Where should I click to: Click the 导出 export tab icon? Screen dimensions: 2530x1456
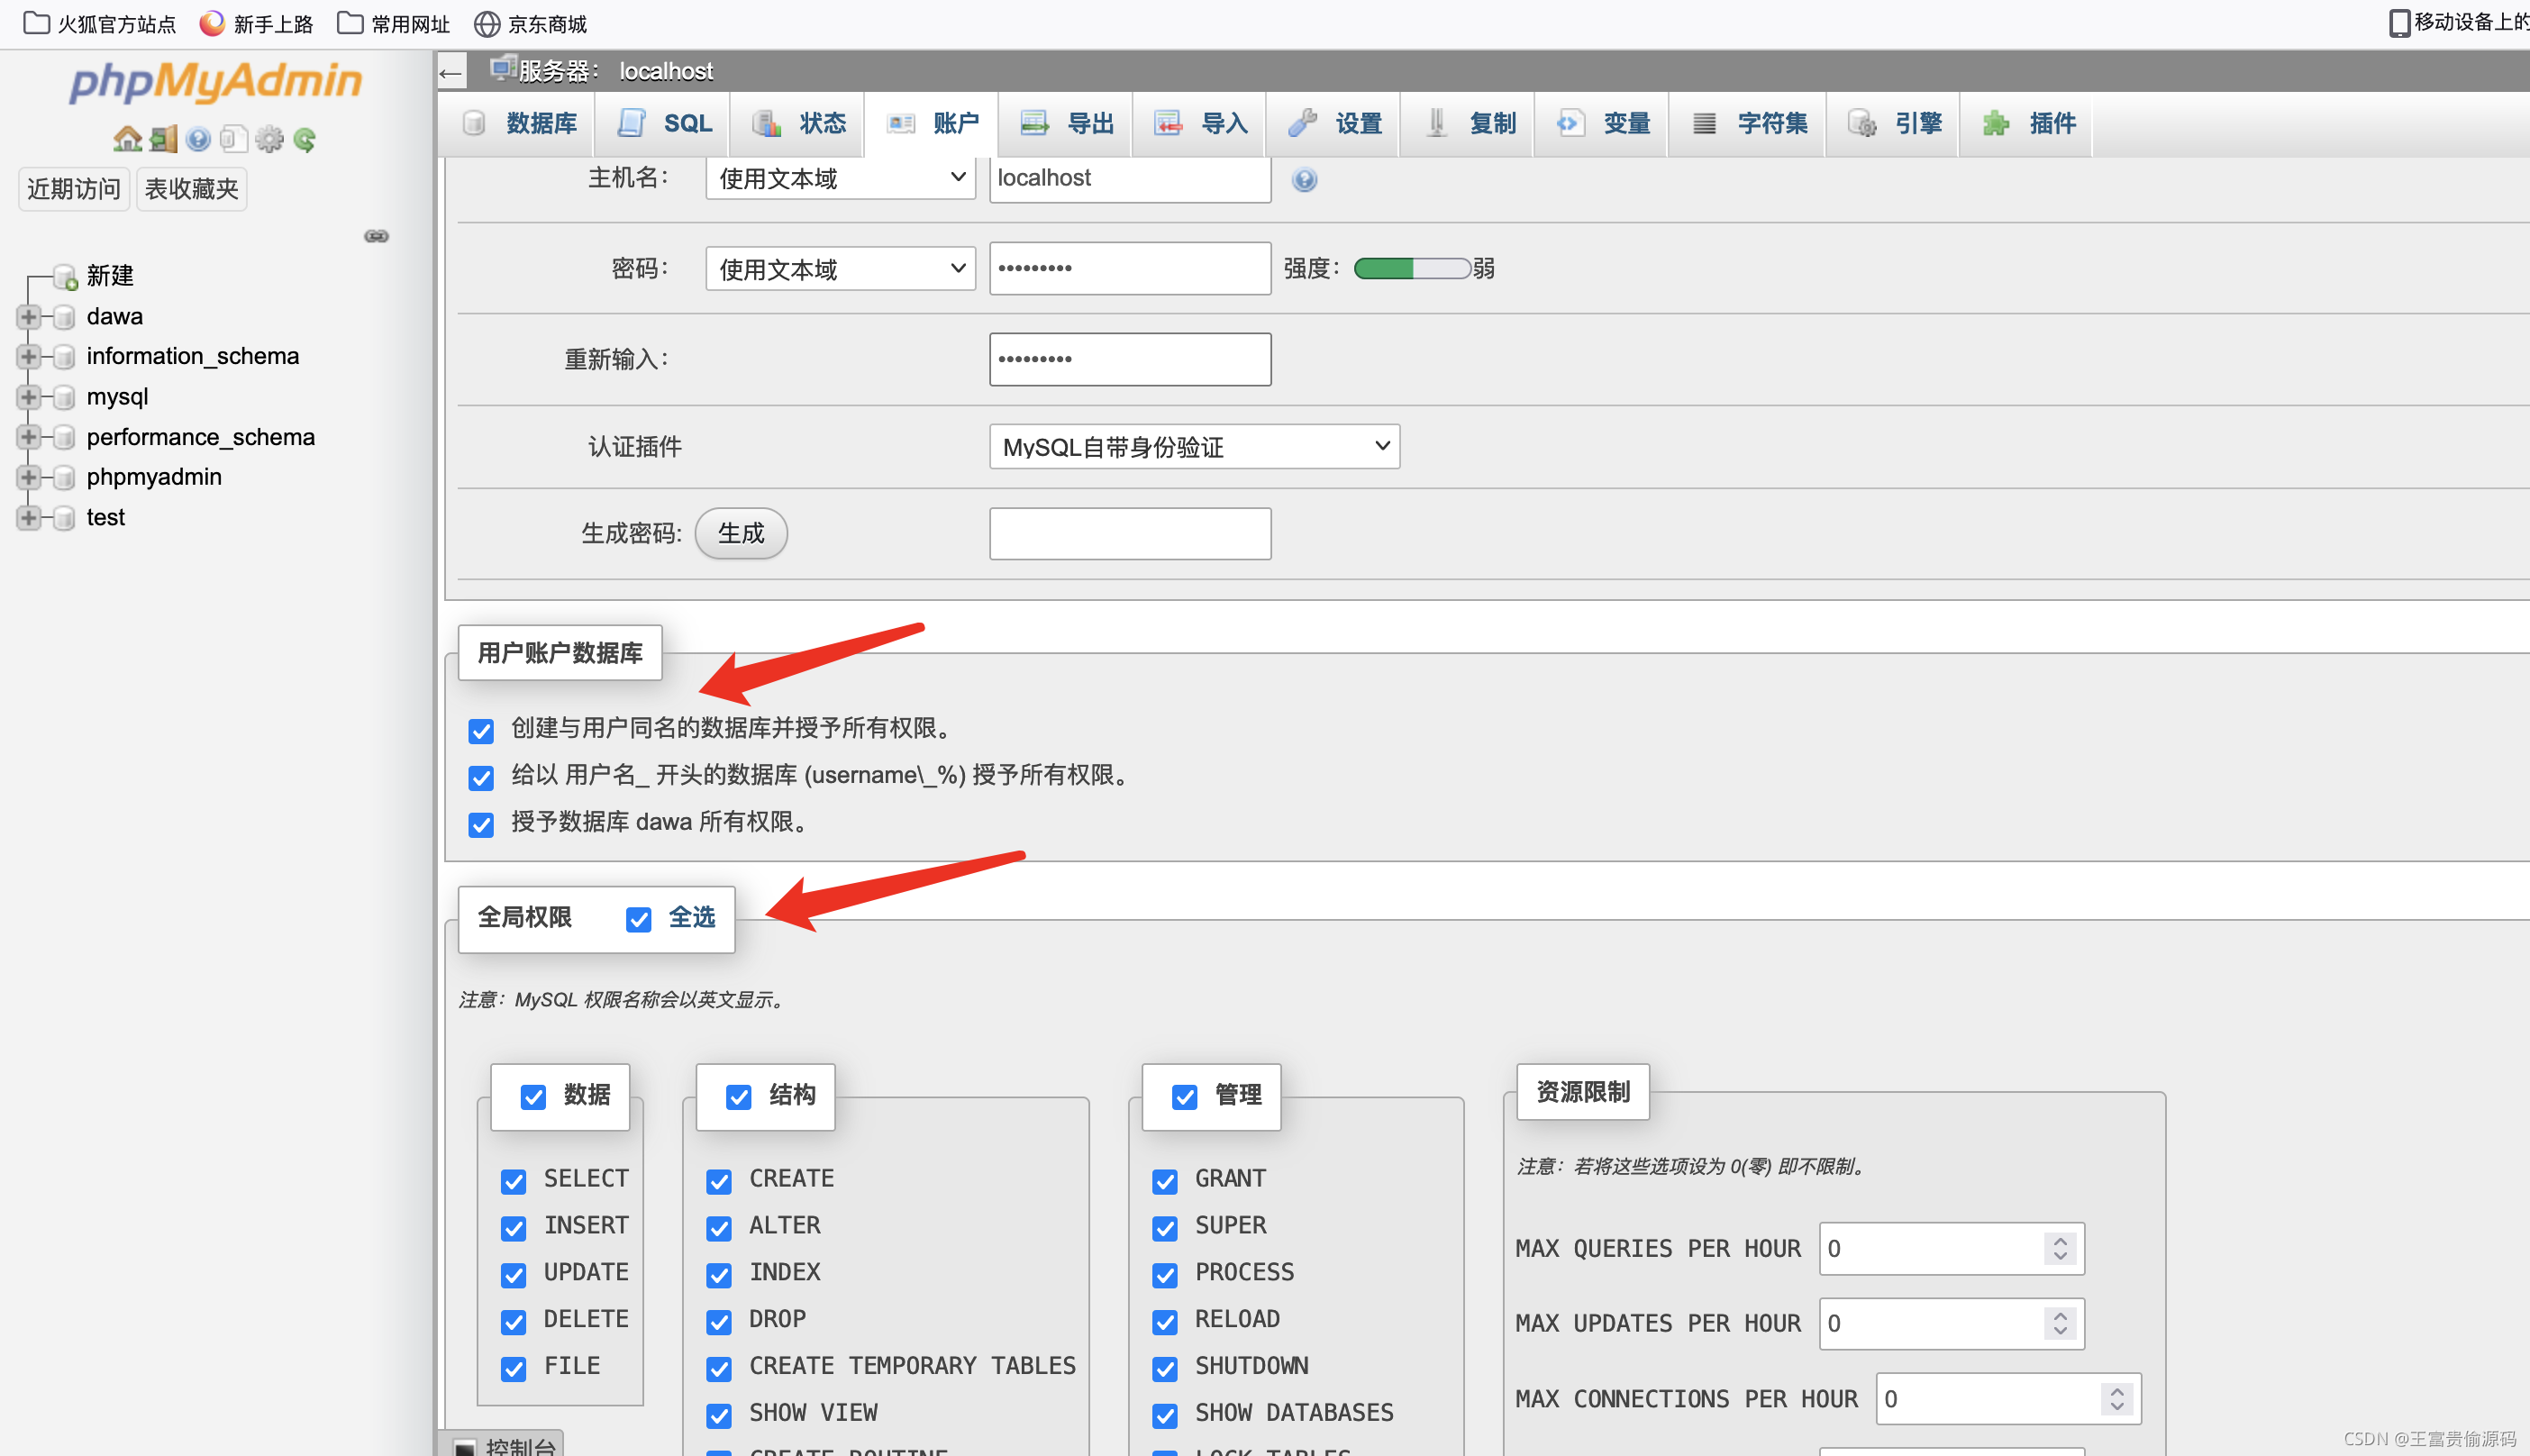(1034, 123)
